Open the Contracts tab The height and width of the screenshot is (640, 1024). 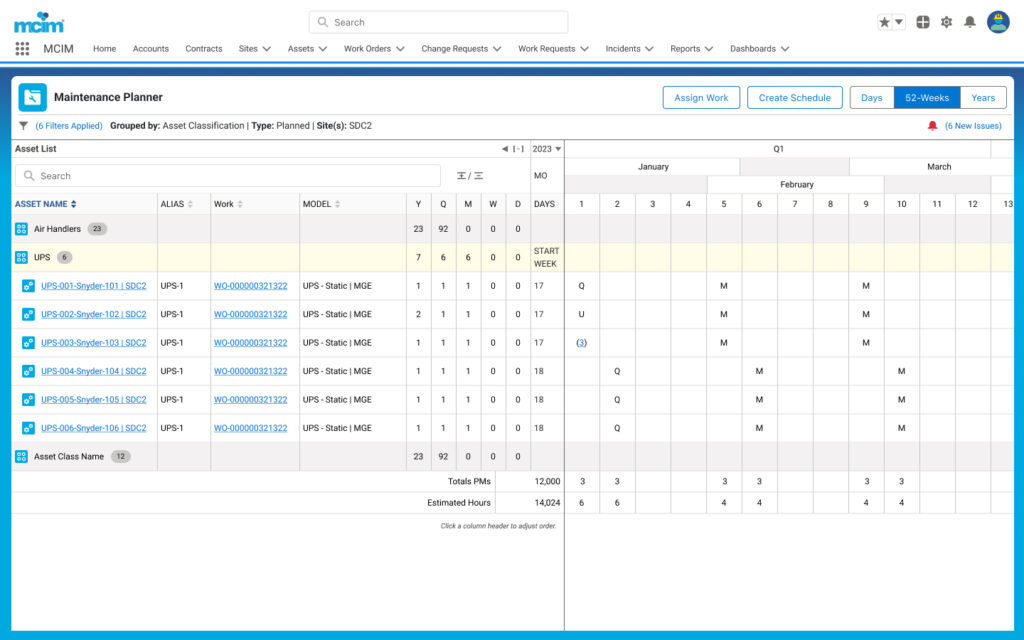click(x=204, y=49)
